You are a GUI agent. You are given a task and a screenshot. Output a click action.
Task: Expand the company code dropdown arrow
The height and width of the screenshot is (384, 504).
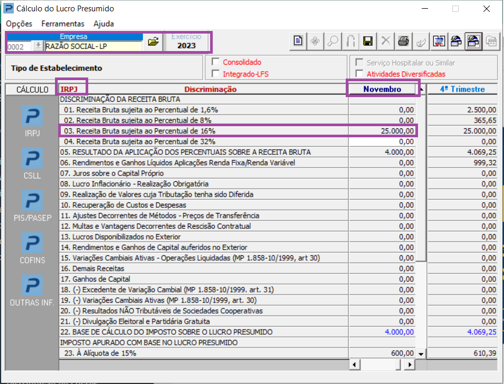coord(38,46)
